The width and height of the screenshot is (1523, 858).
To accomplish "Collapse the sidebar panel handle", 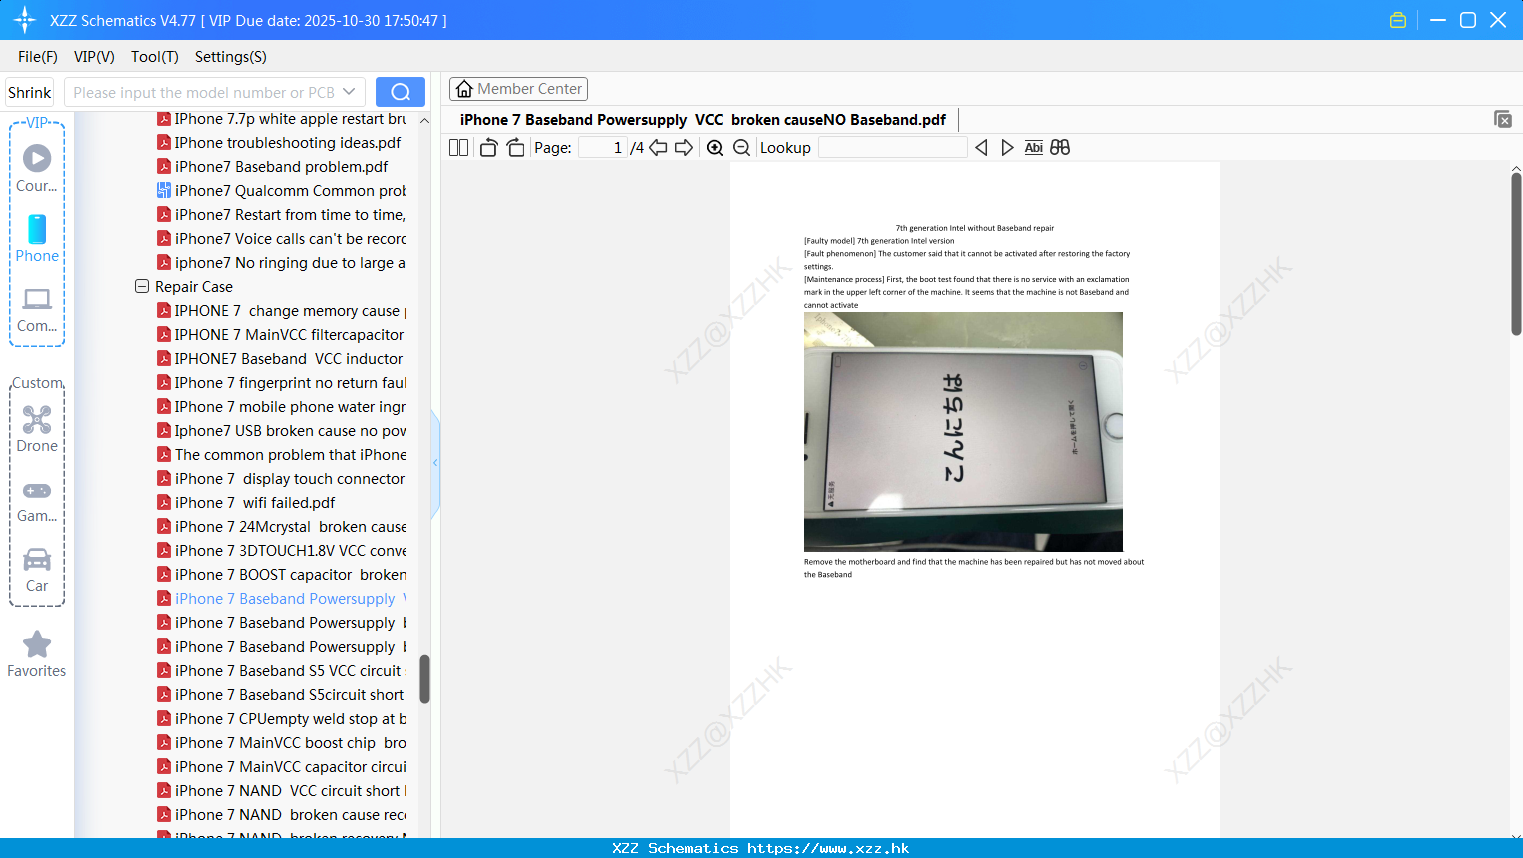I will coord(435,463).
